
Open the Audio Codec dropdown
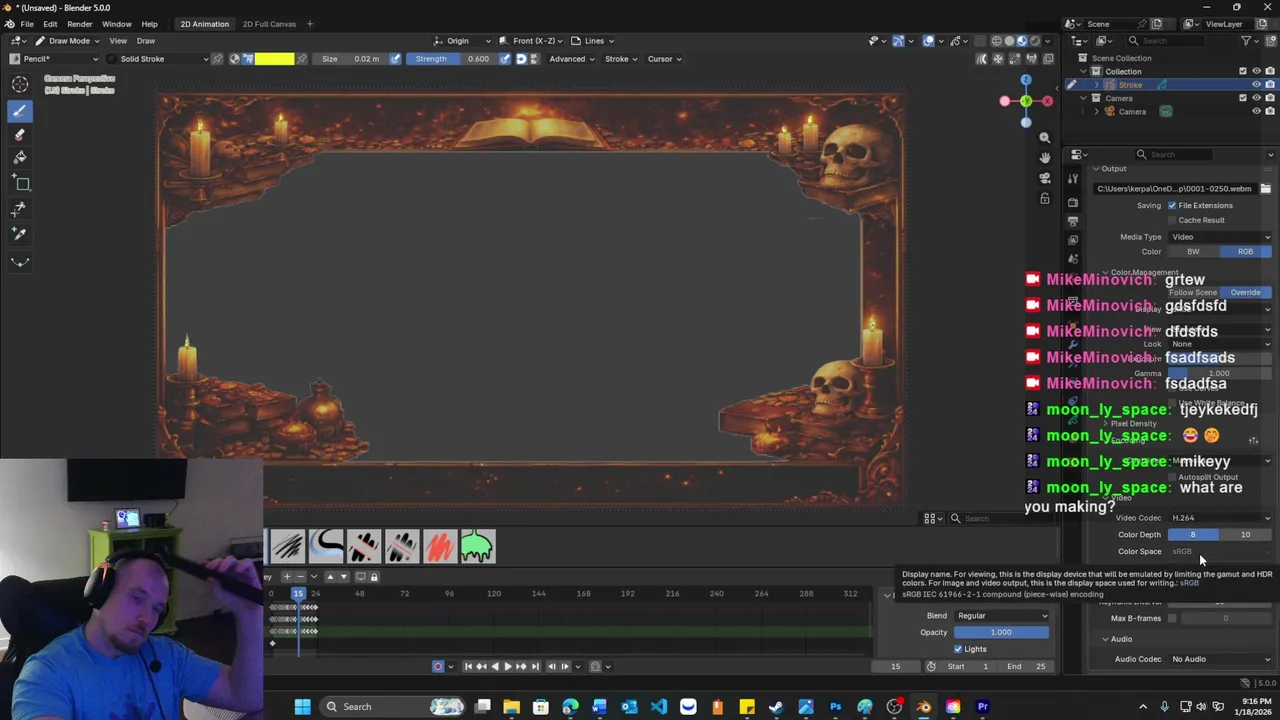(1220, 659)
